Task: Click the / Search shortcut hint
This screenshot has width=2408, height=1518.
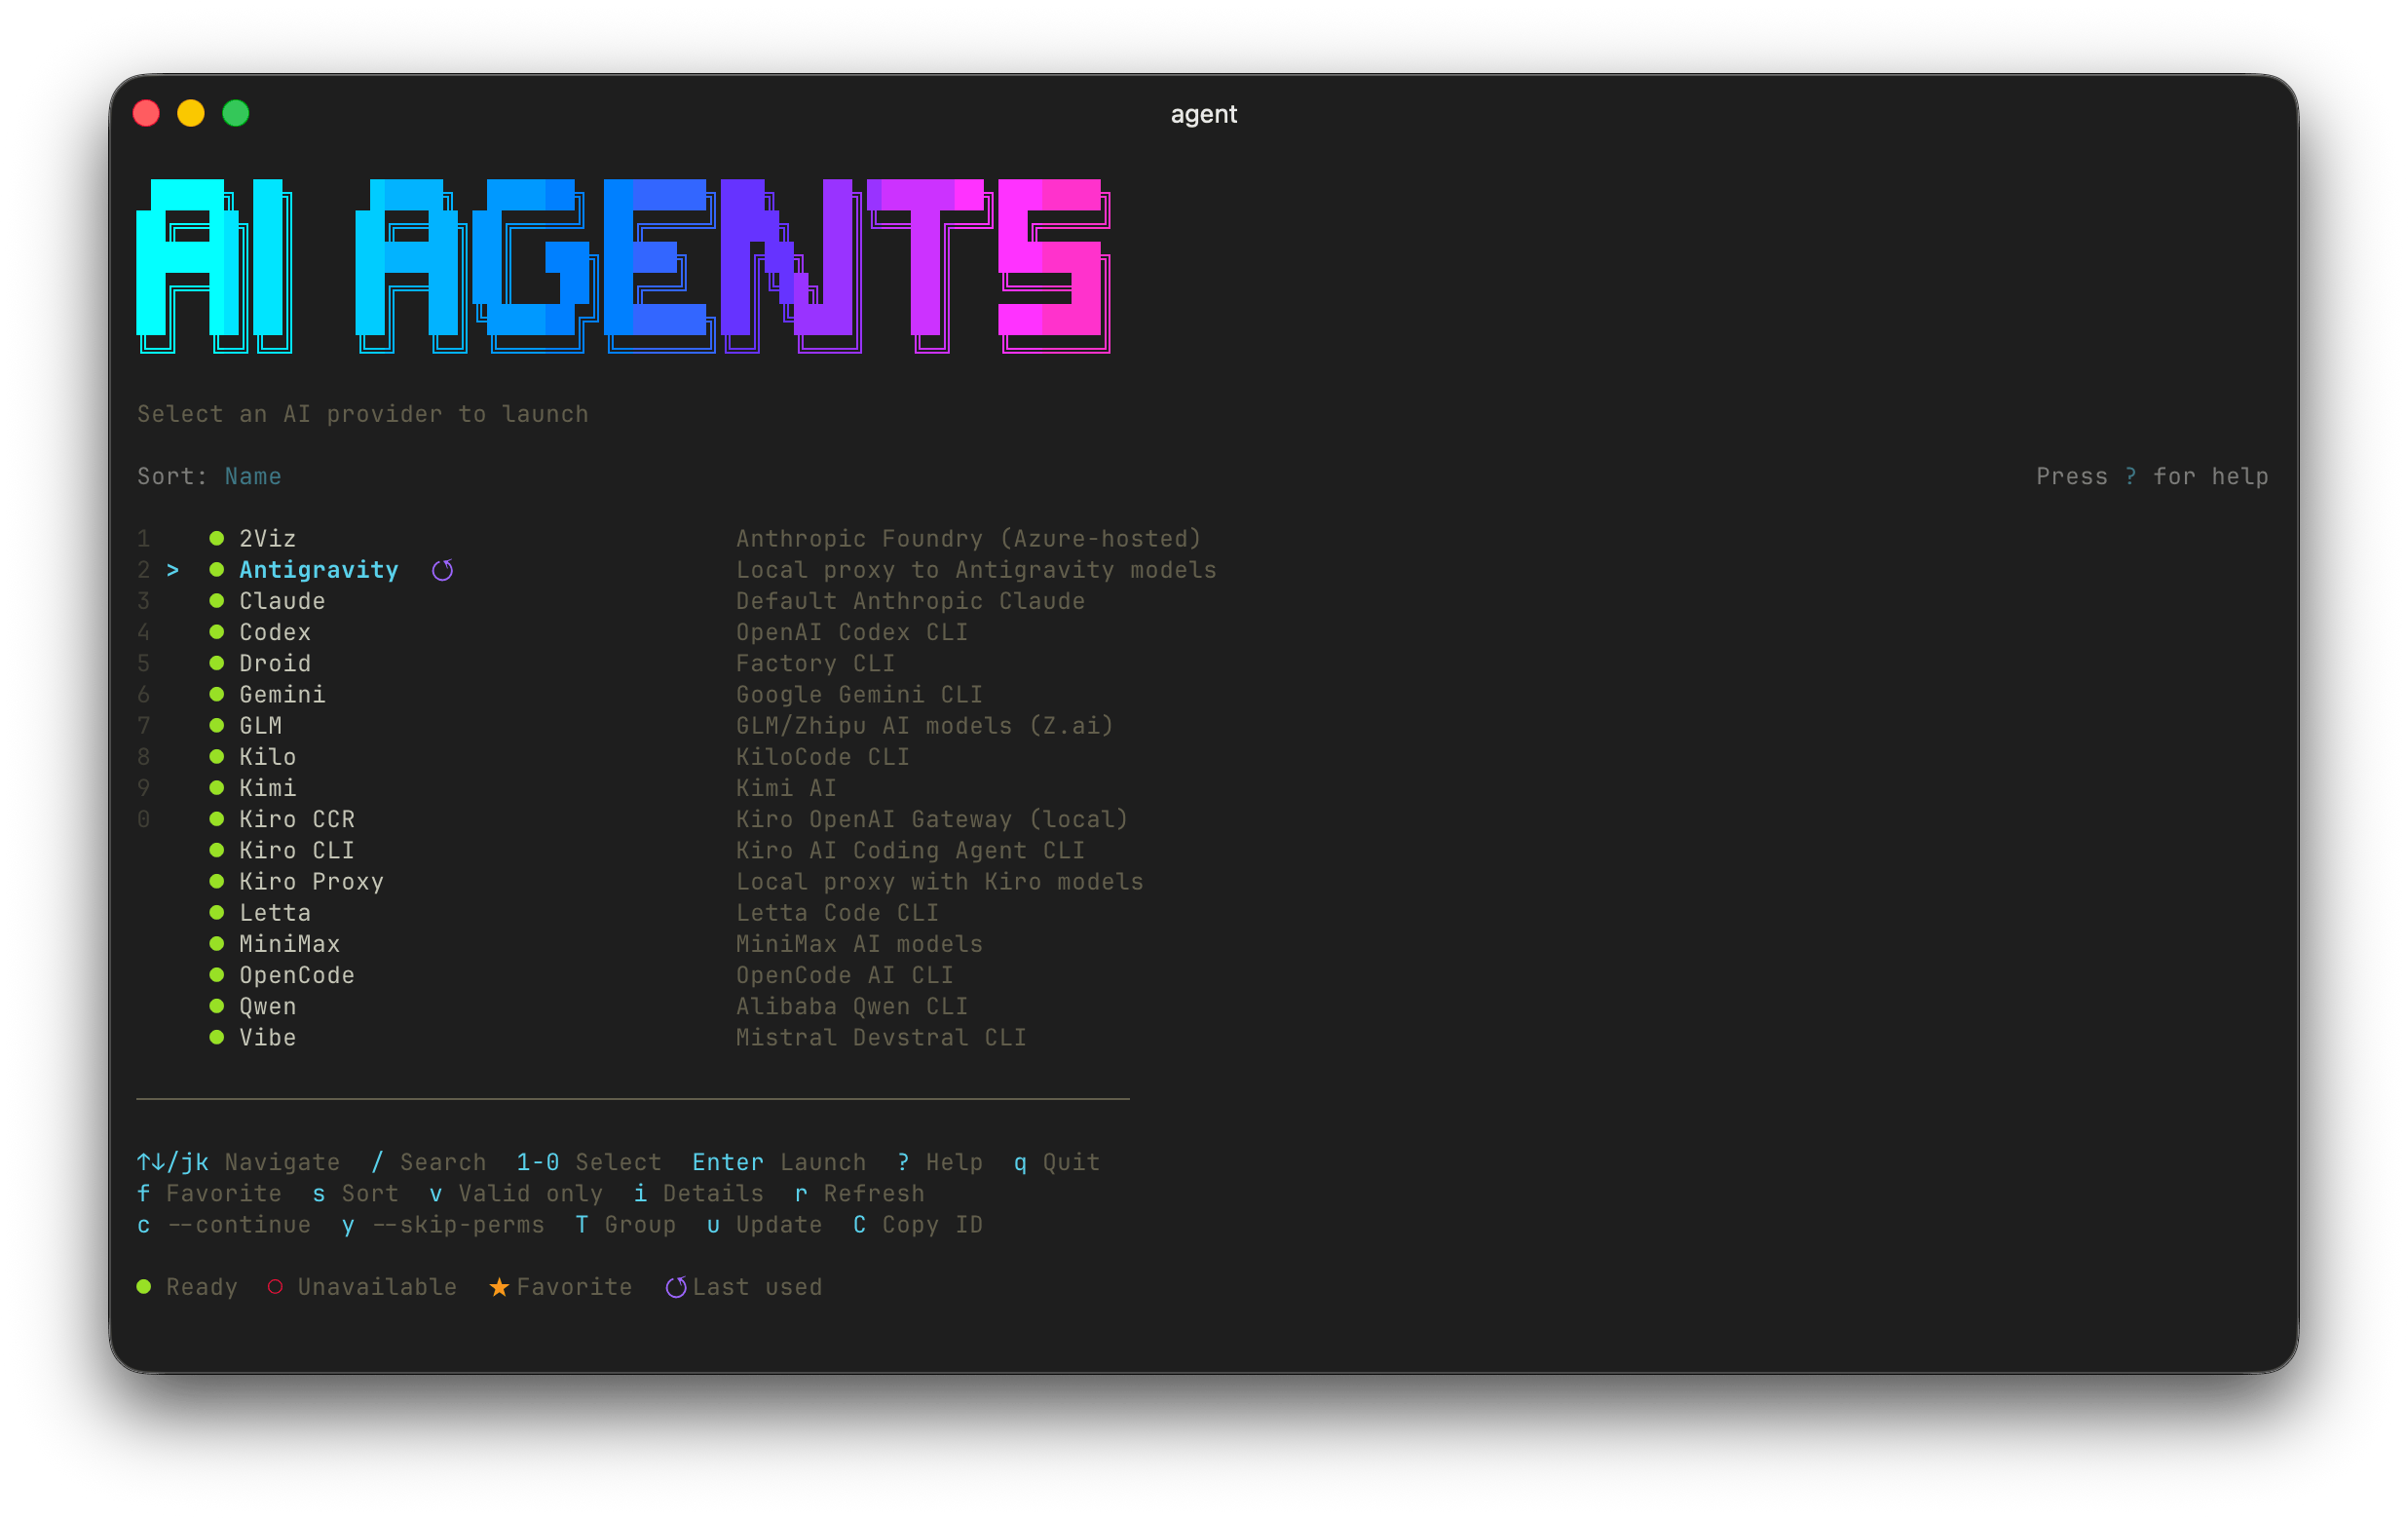Action: tap(428, 1162)
